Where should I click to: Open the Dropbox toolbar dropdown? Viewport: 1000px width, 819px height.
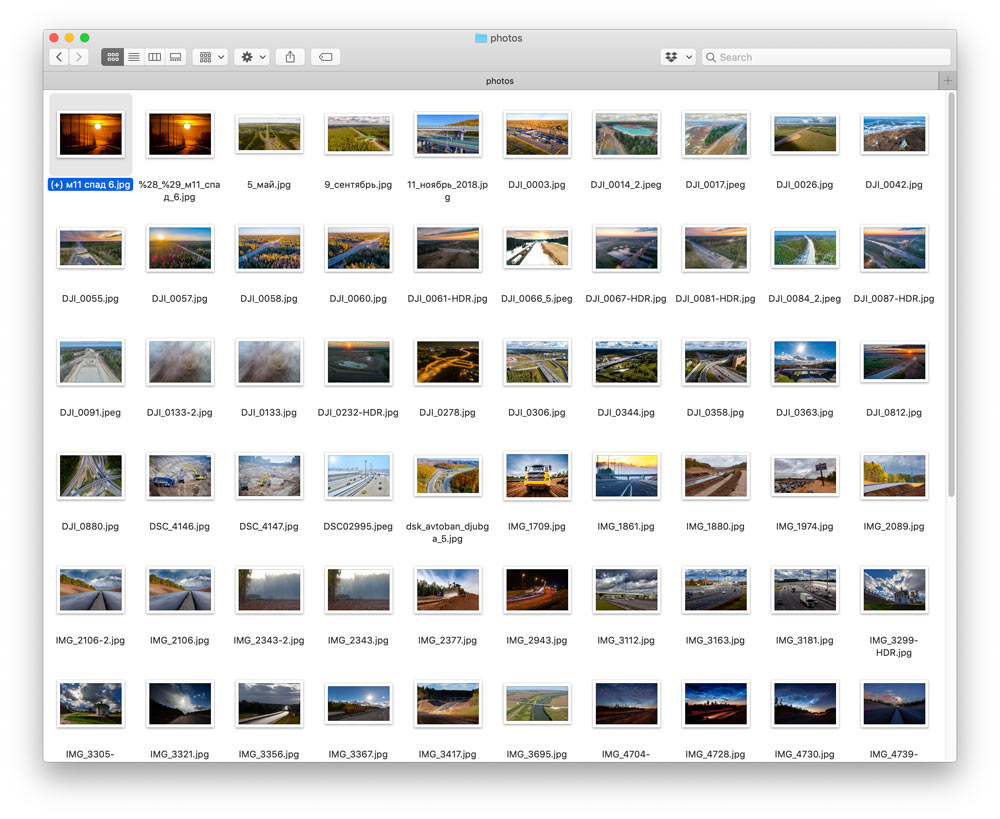pyautogui.click(x=678, y=57)
